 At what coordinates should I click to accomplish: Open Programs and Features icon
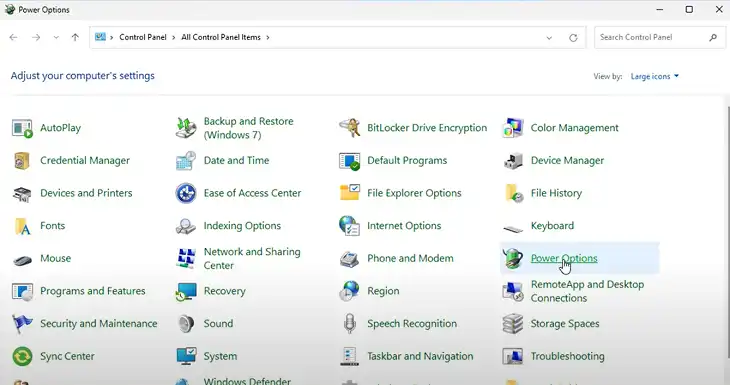[22, 291]
